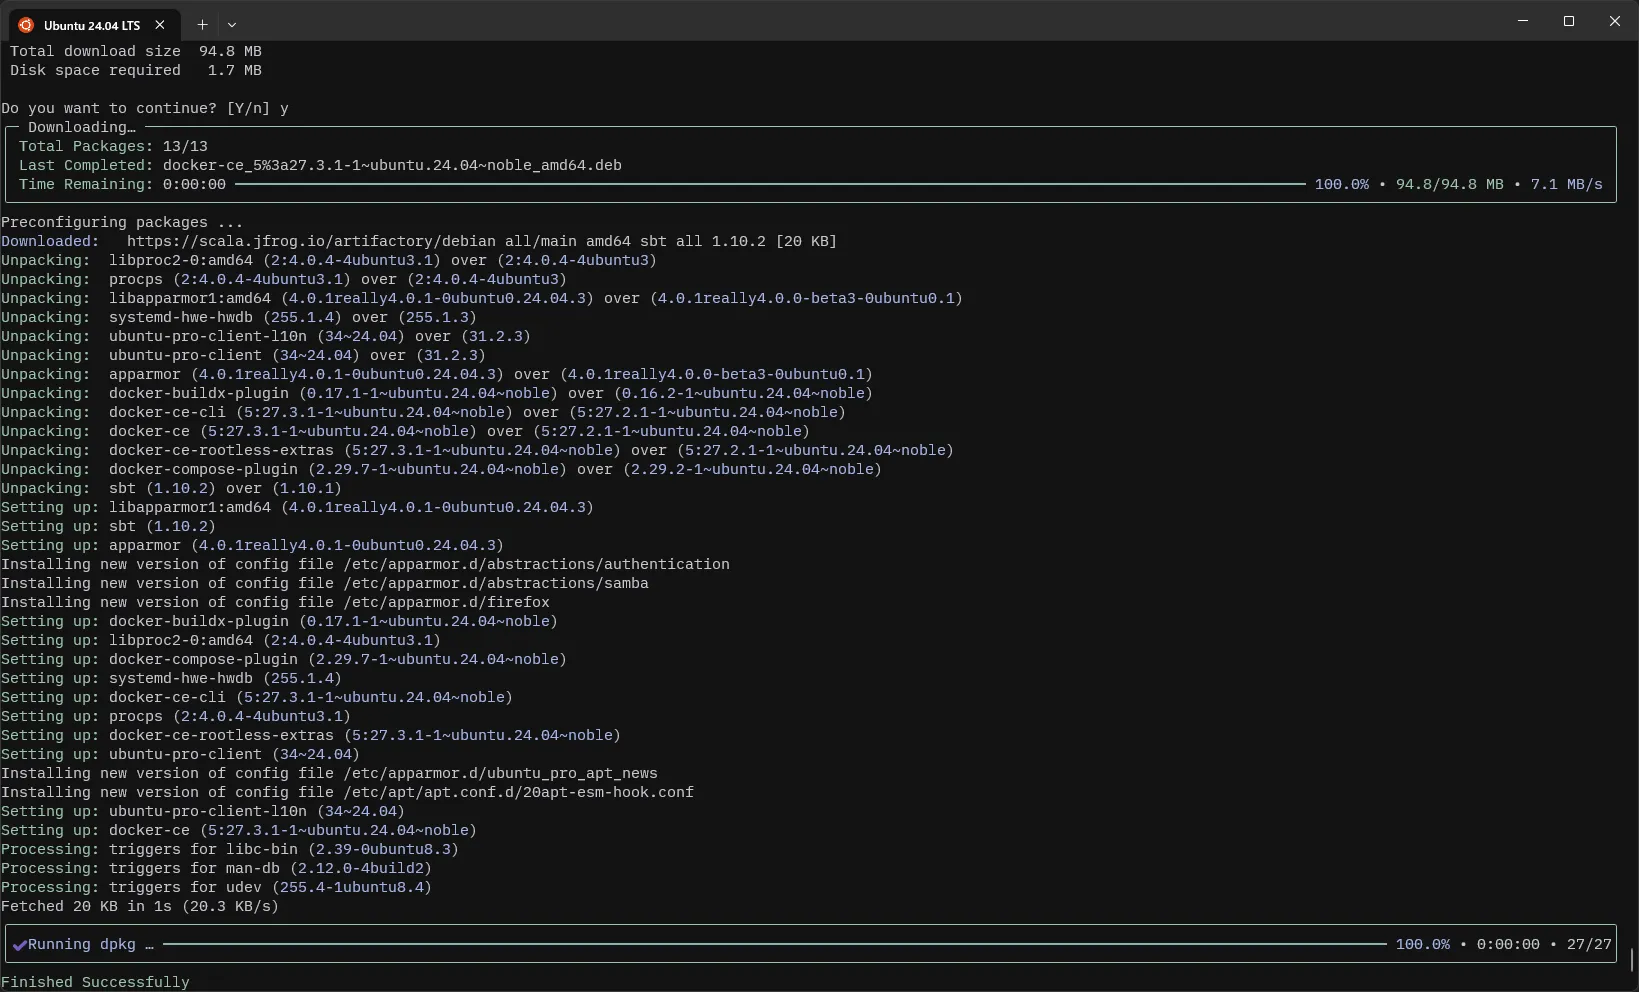Click config file path /etc/apparmor.d/firefox
1639x992 pixels.
tap(446, 602)
